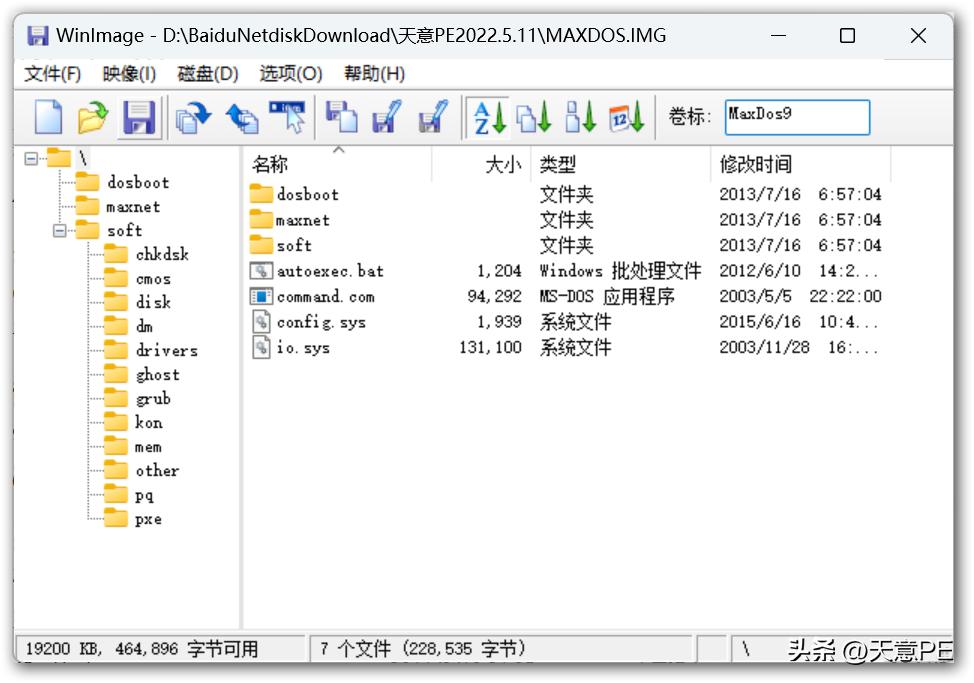Click the sort by type toolbar icon
Viewport: 974px width, 683px height.
coord(534,117)
